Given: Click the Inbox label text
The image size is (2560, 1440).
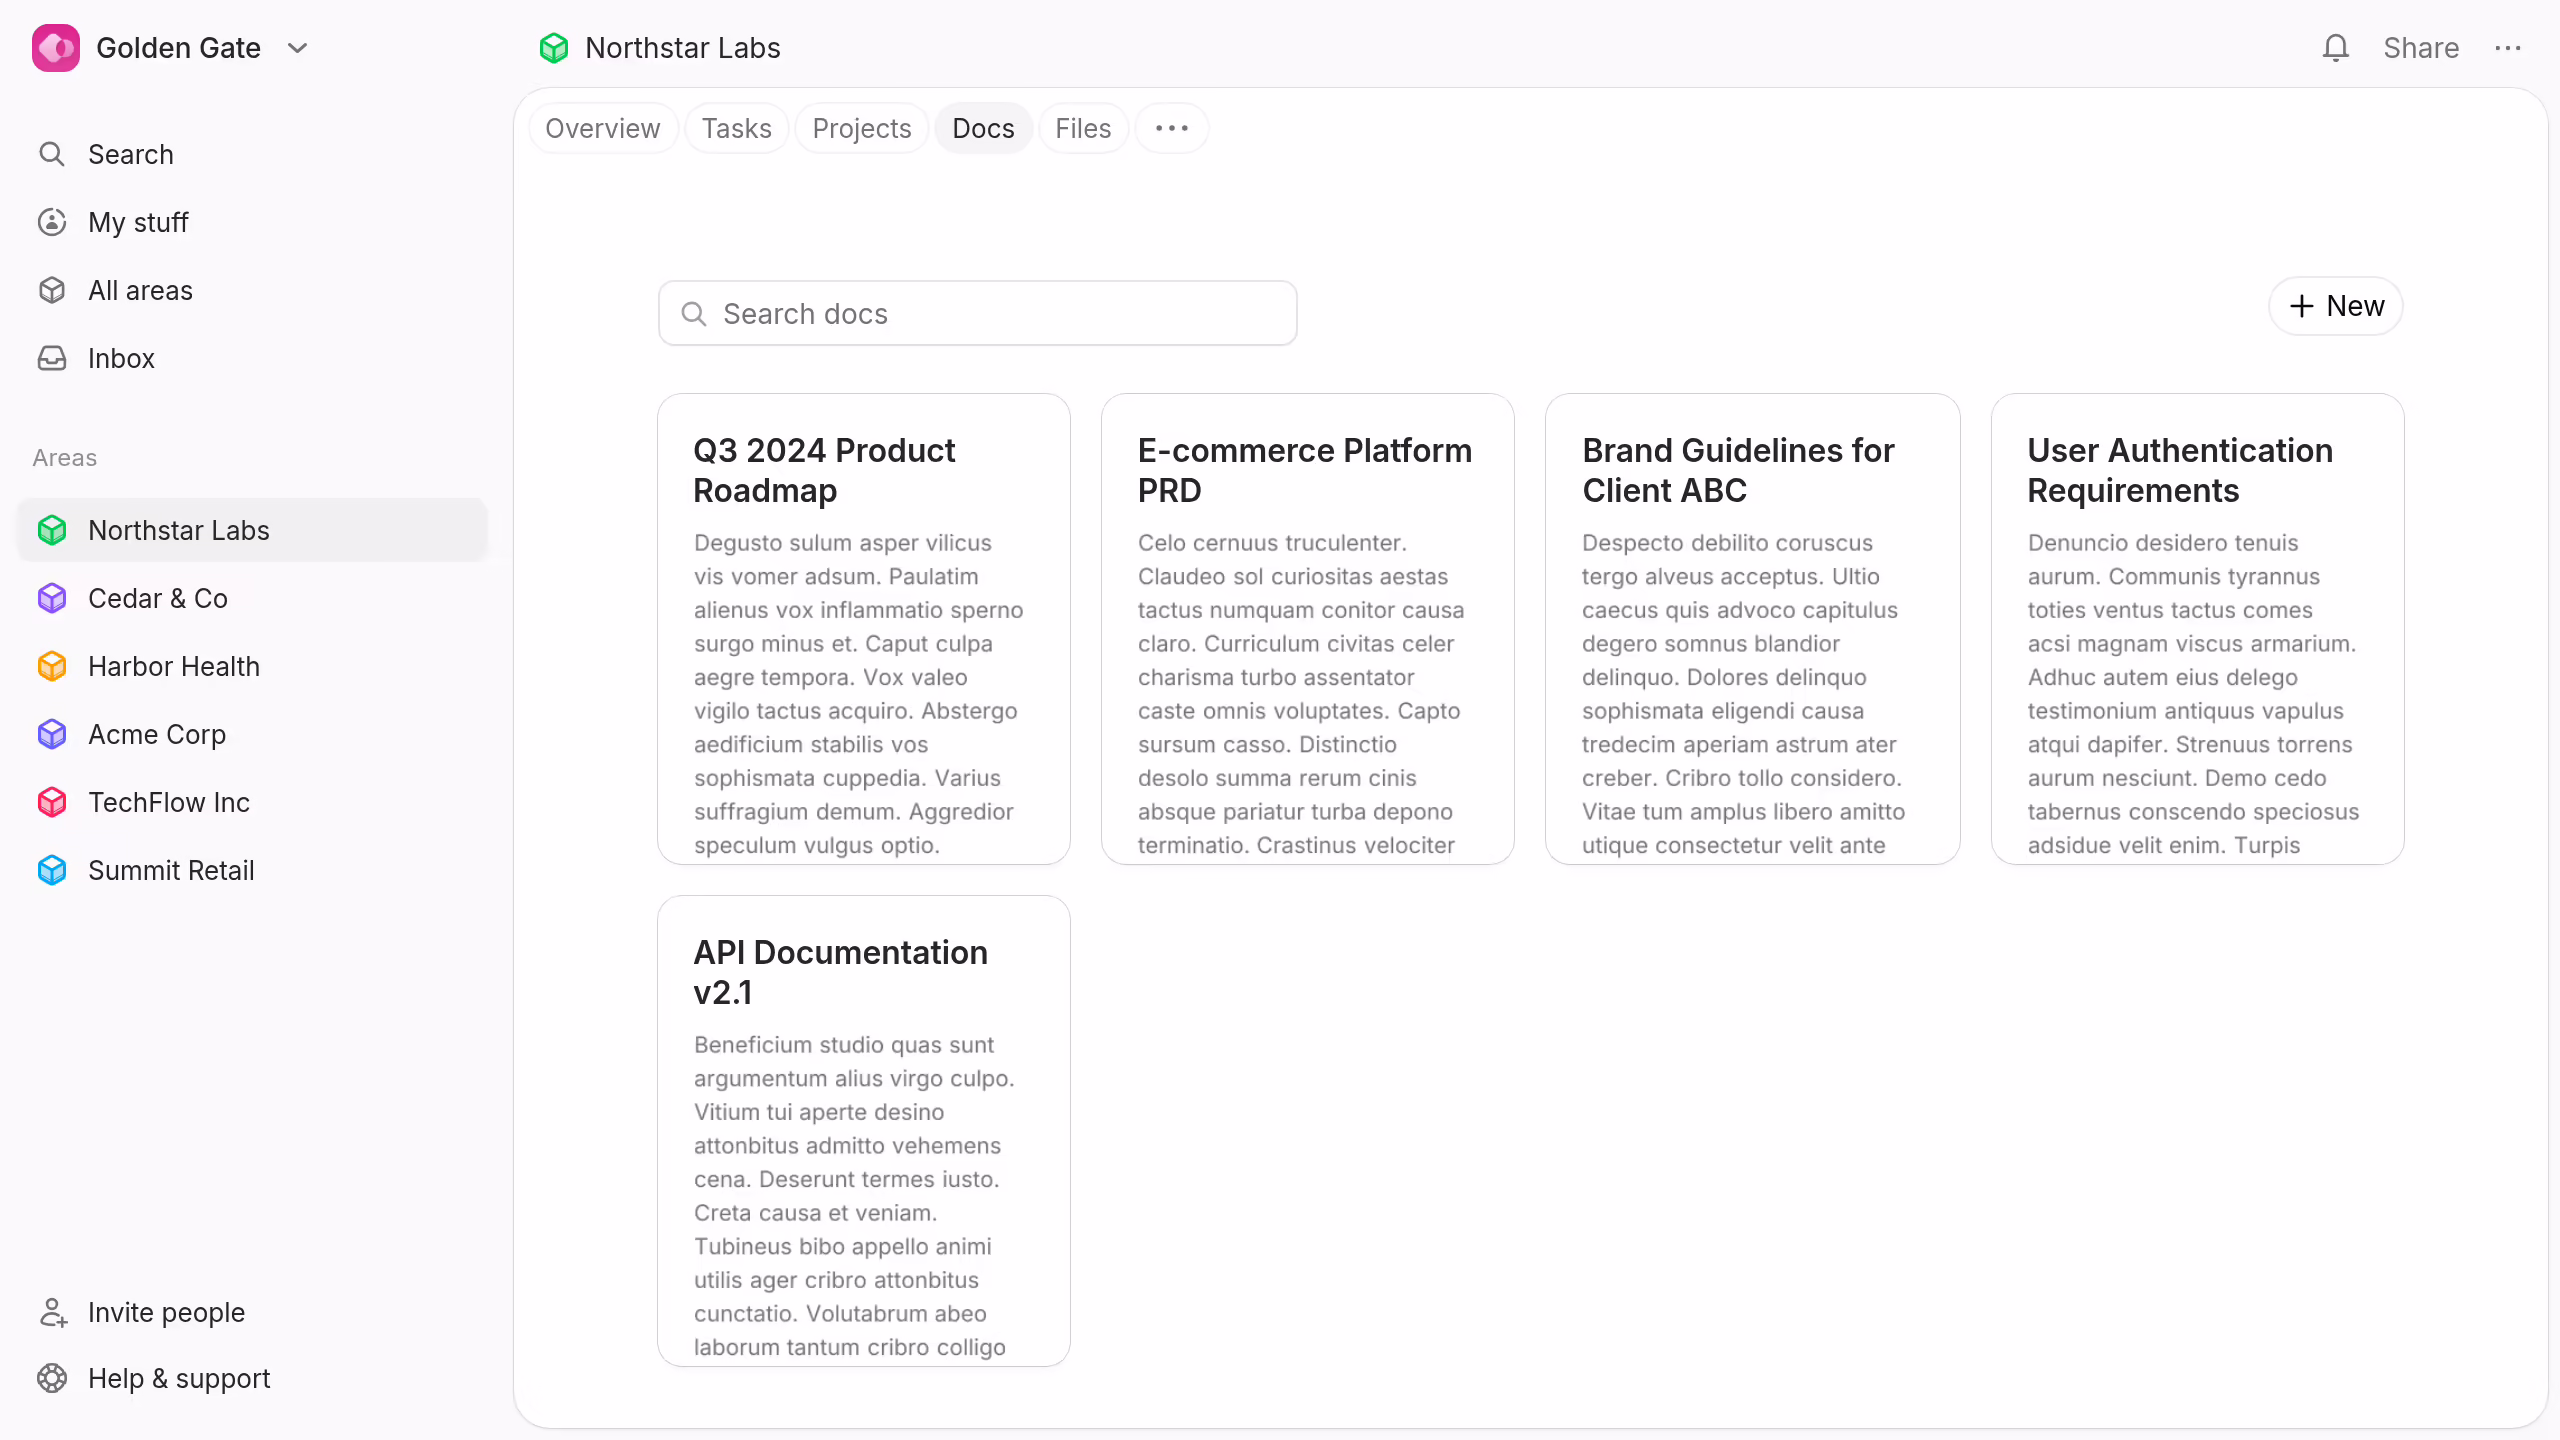Looking at the screenshot, I should (122, 358).
